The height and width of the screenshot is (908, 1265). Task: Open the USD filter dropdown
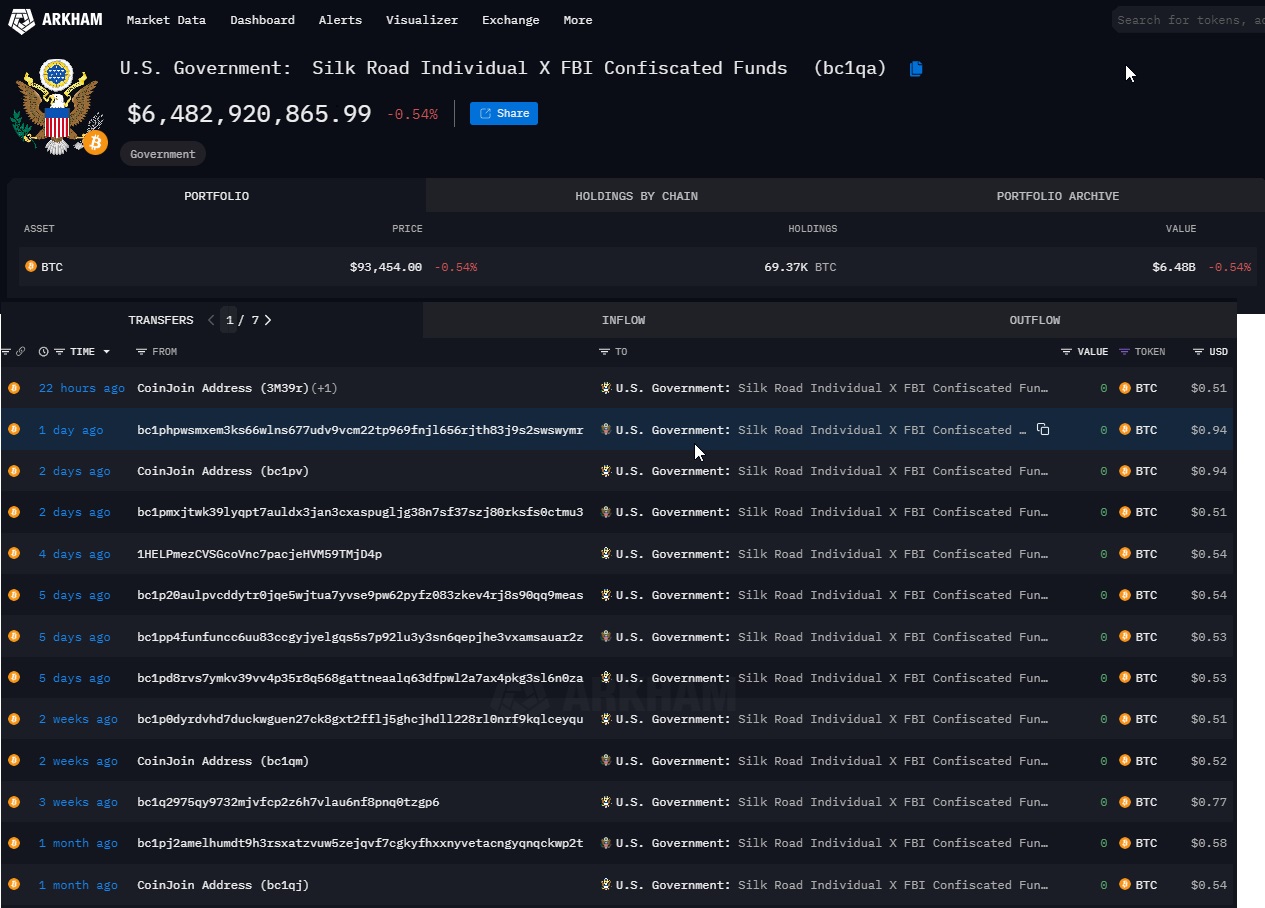tap(1198, 351)
